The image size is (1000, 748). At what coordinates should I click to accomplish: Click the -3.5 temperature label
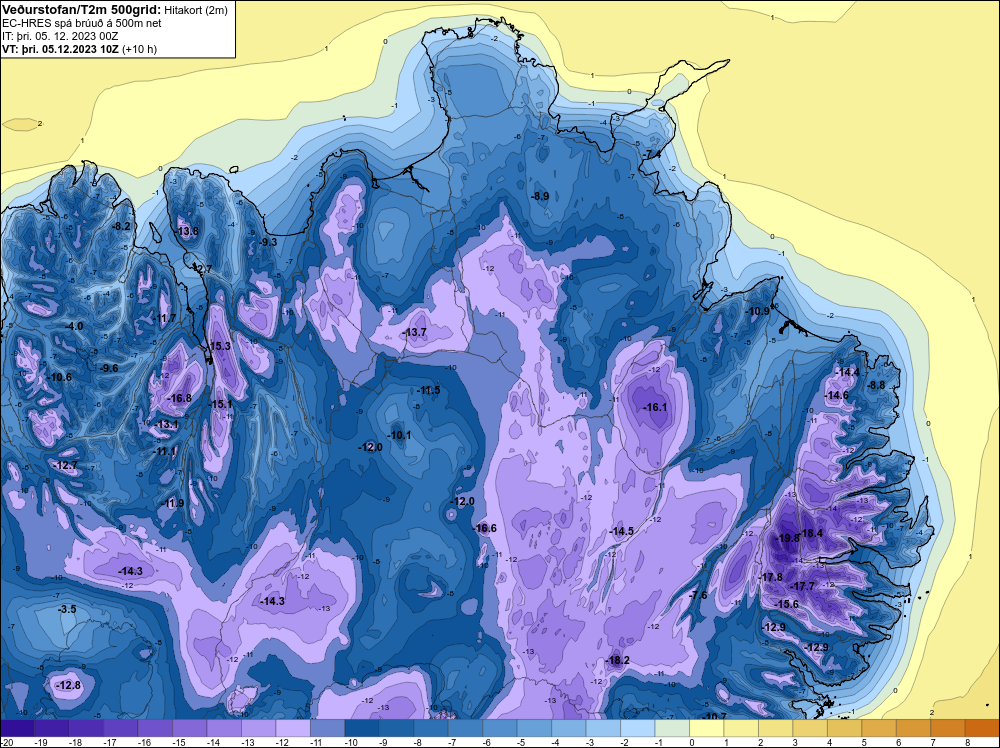(66, 609)
